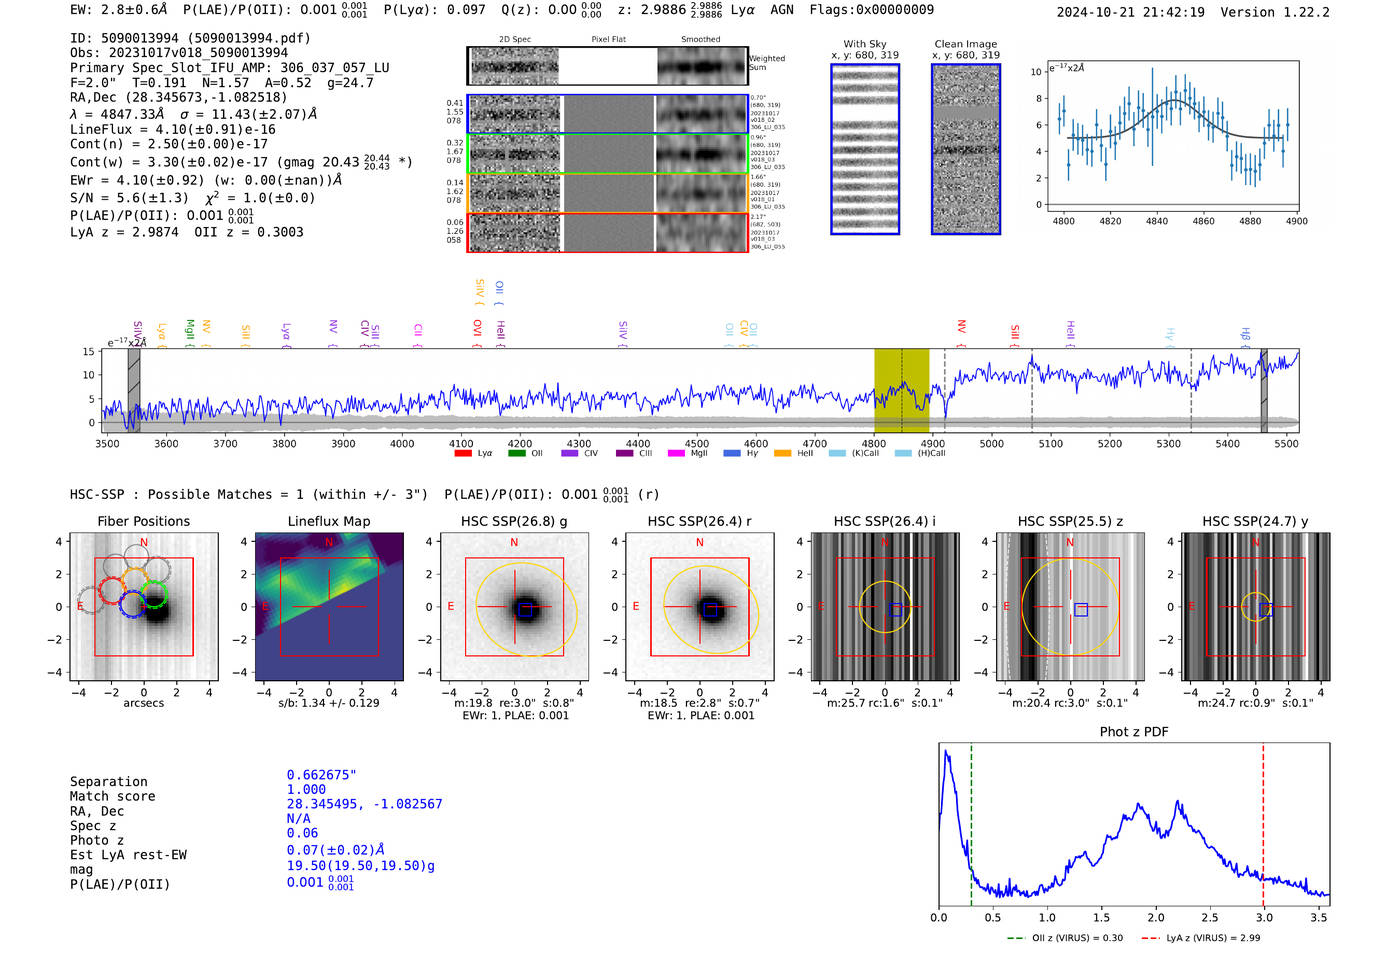Click the red LyA z dashed line
This screenshot has width=1400, height=953.
[1263, 824]
